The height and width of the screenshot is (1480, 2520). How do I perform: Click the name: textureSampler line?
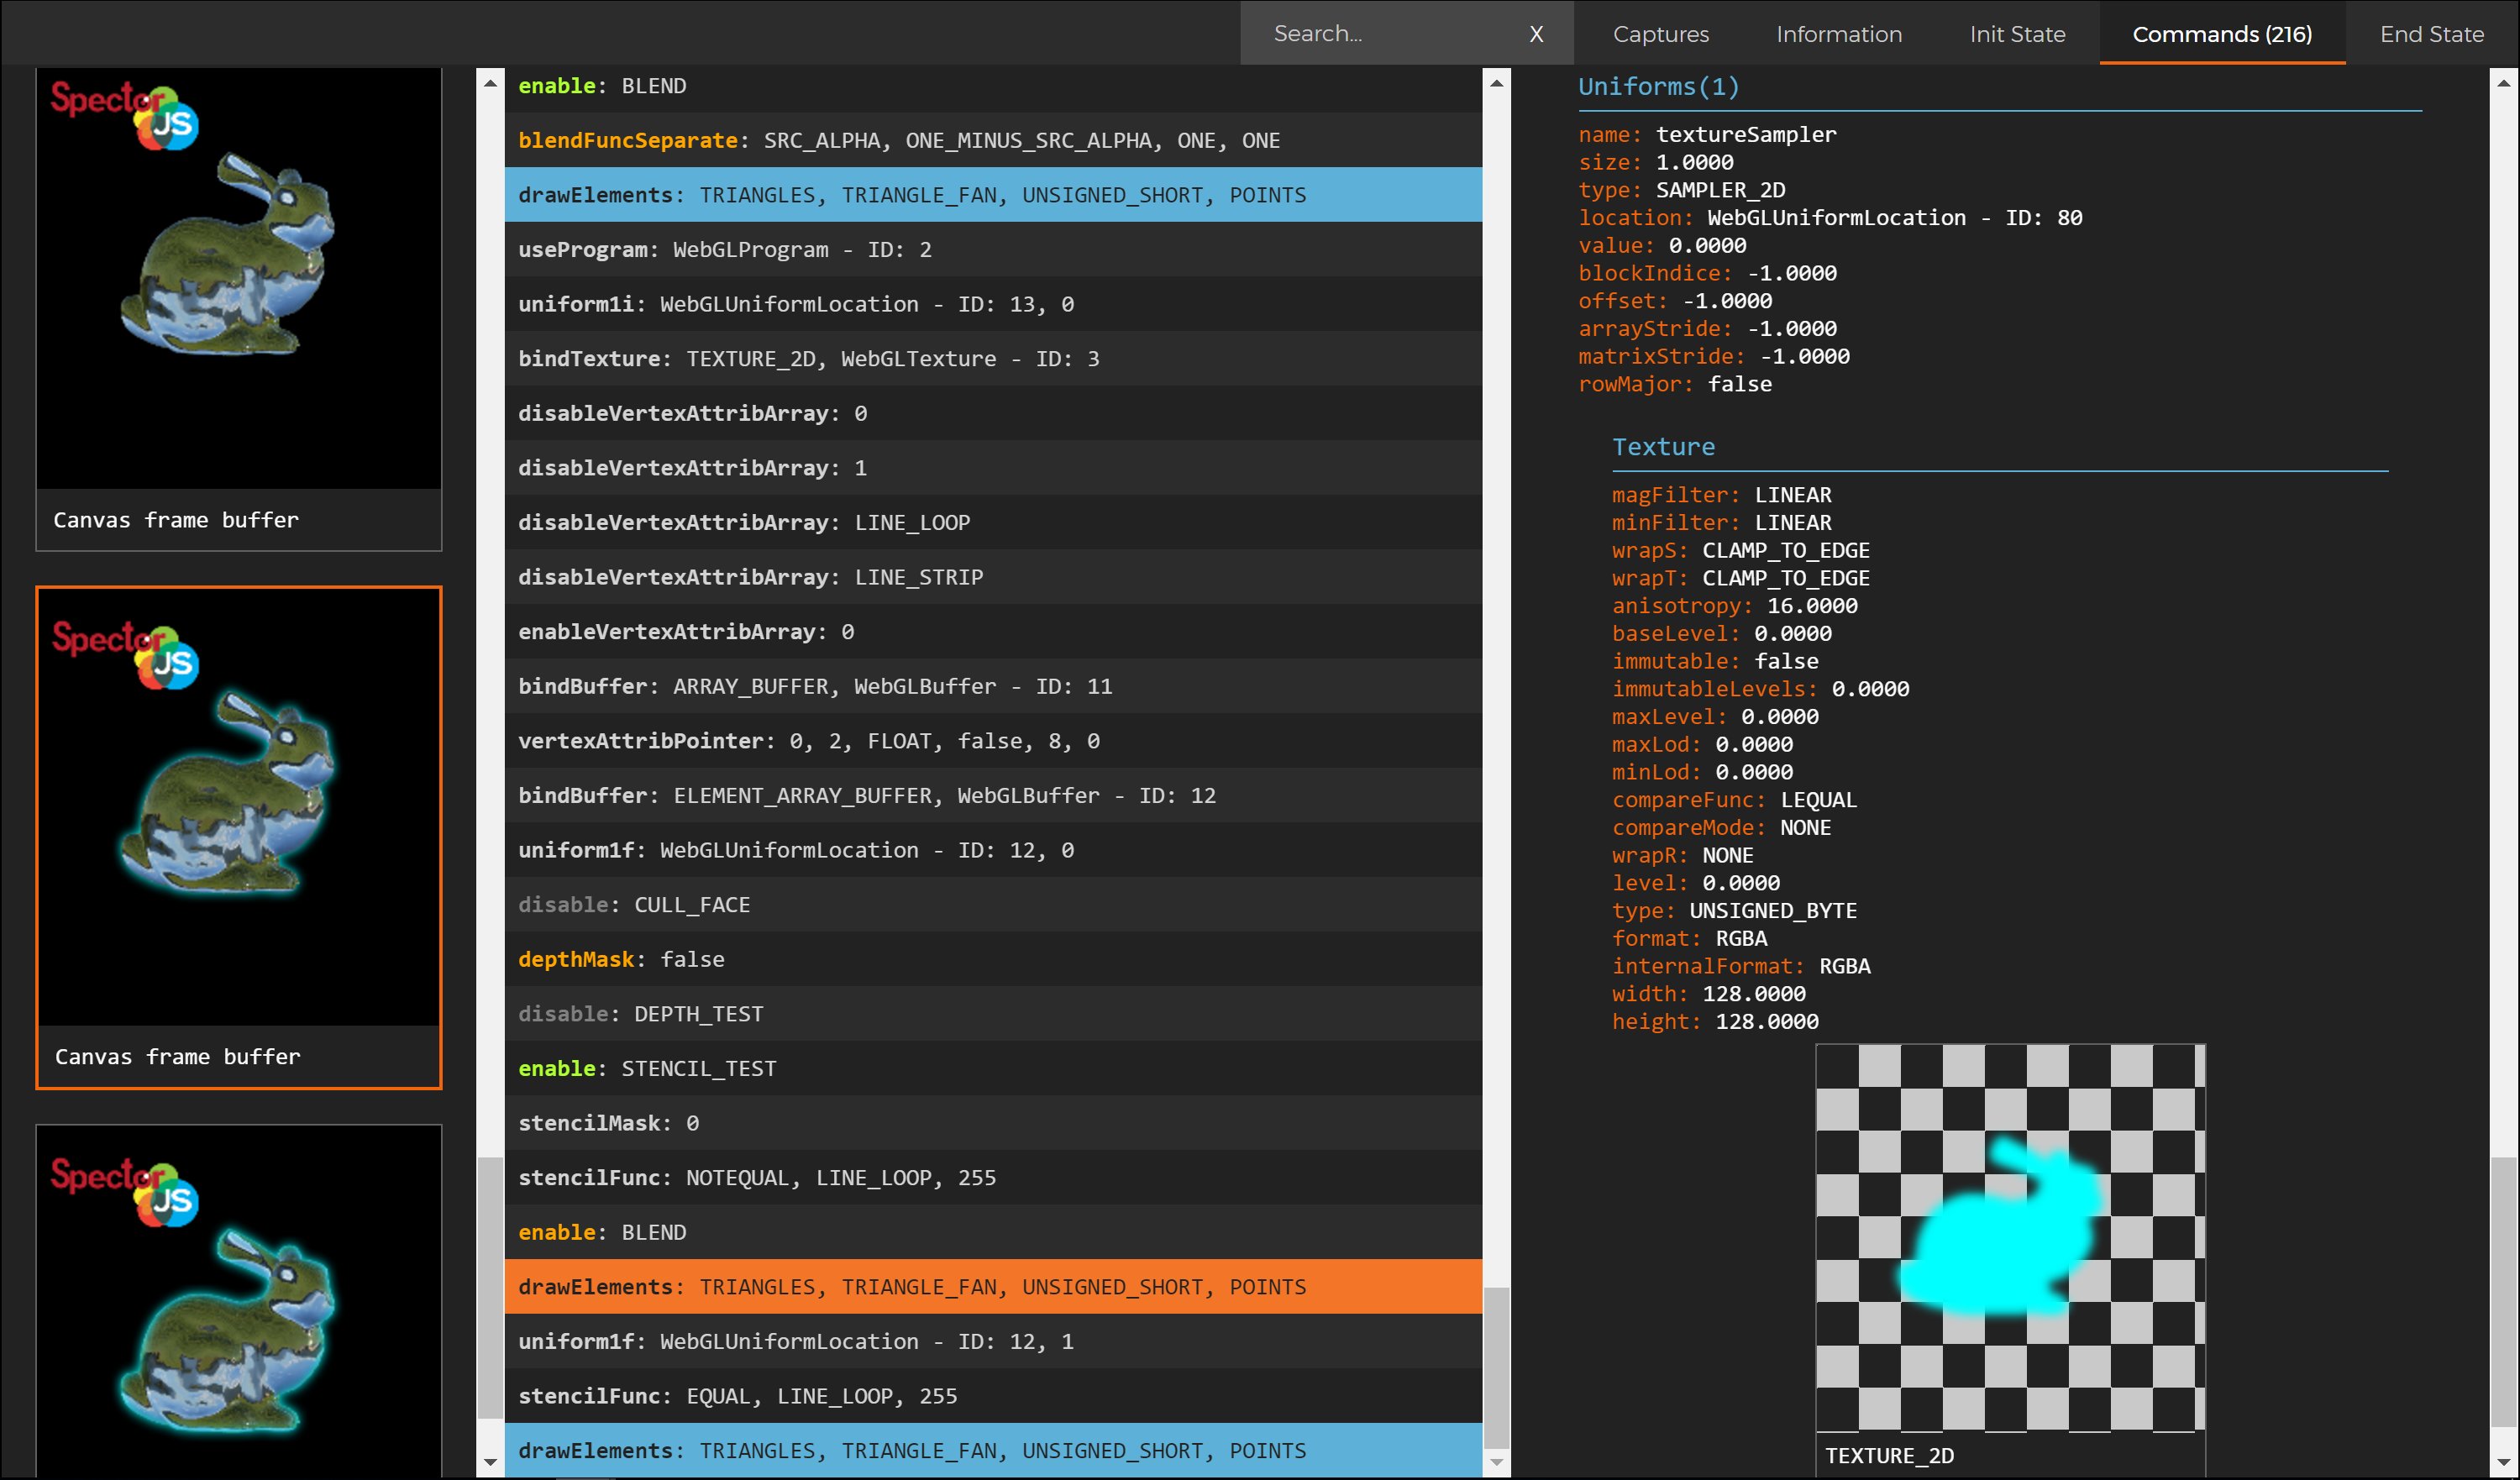tap(1707, 134)
